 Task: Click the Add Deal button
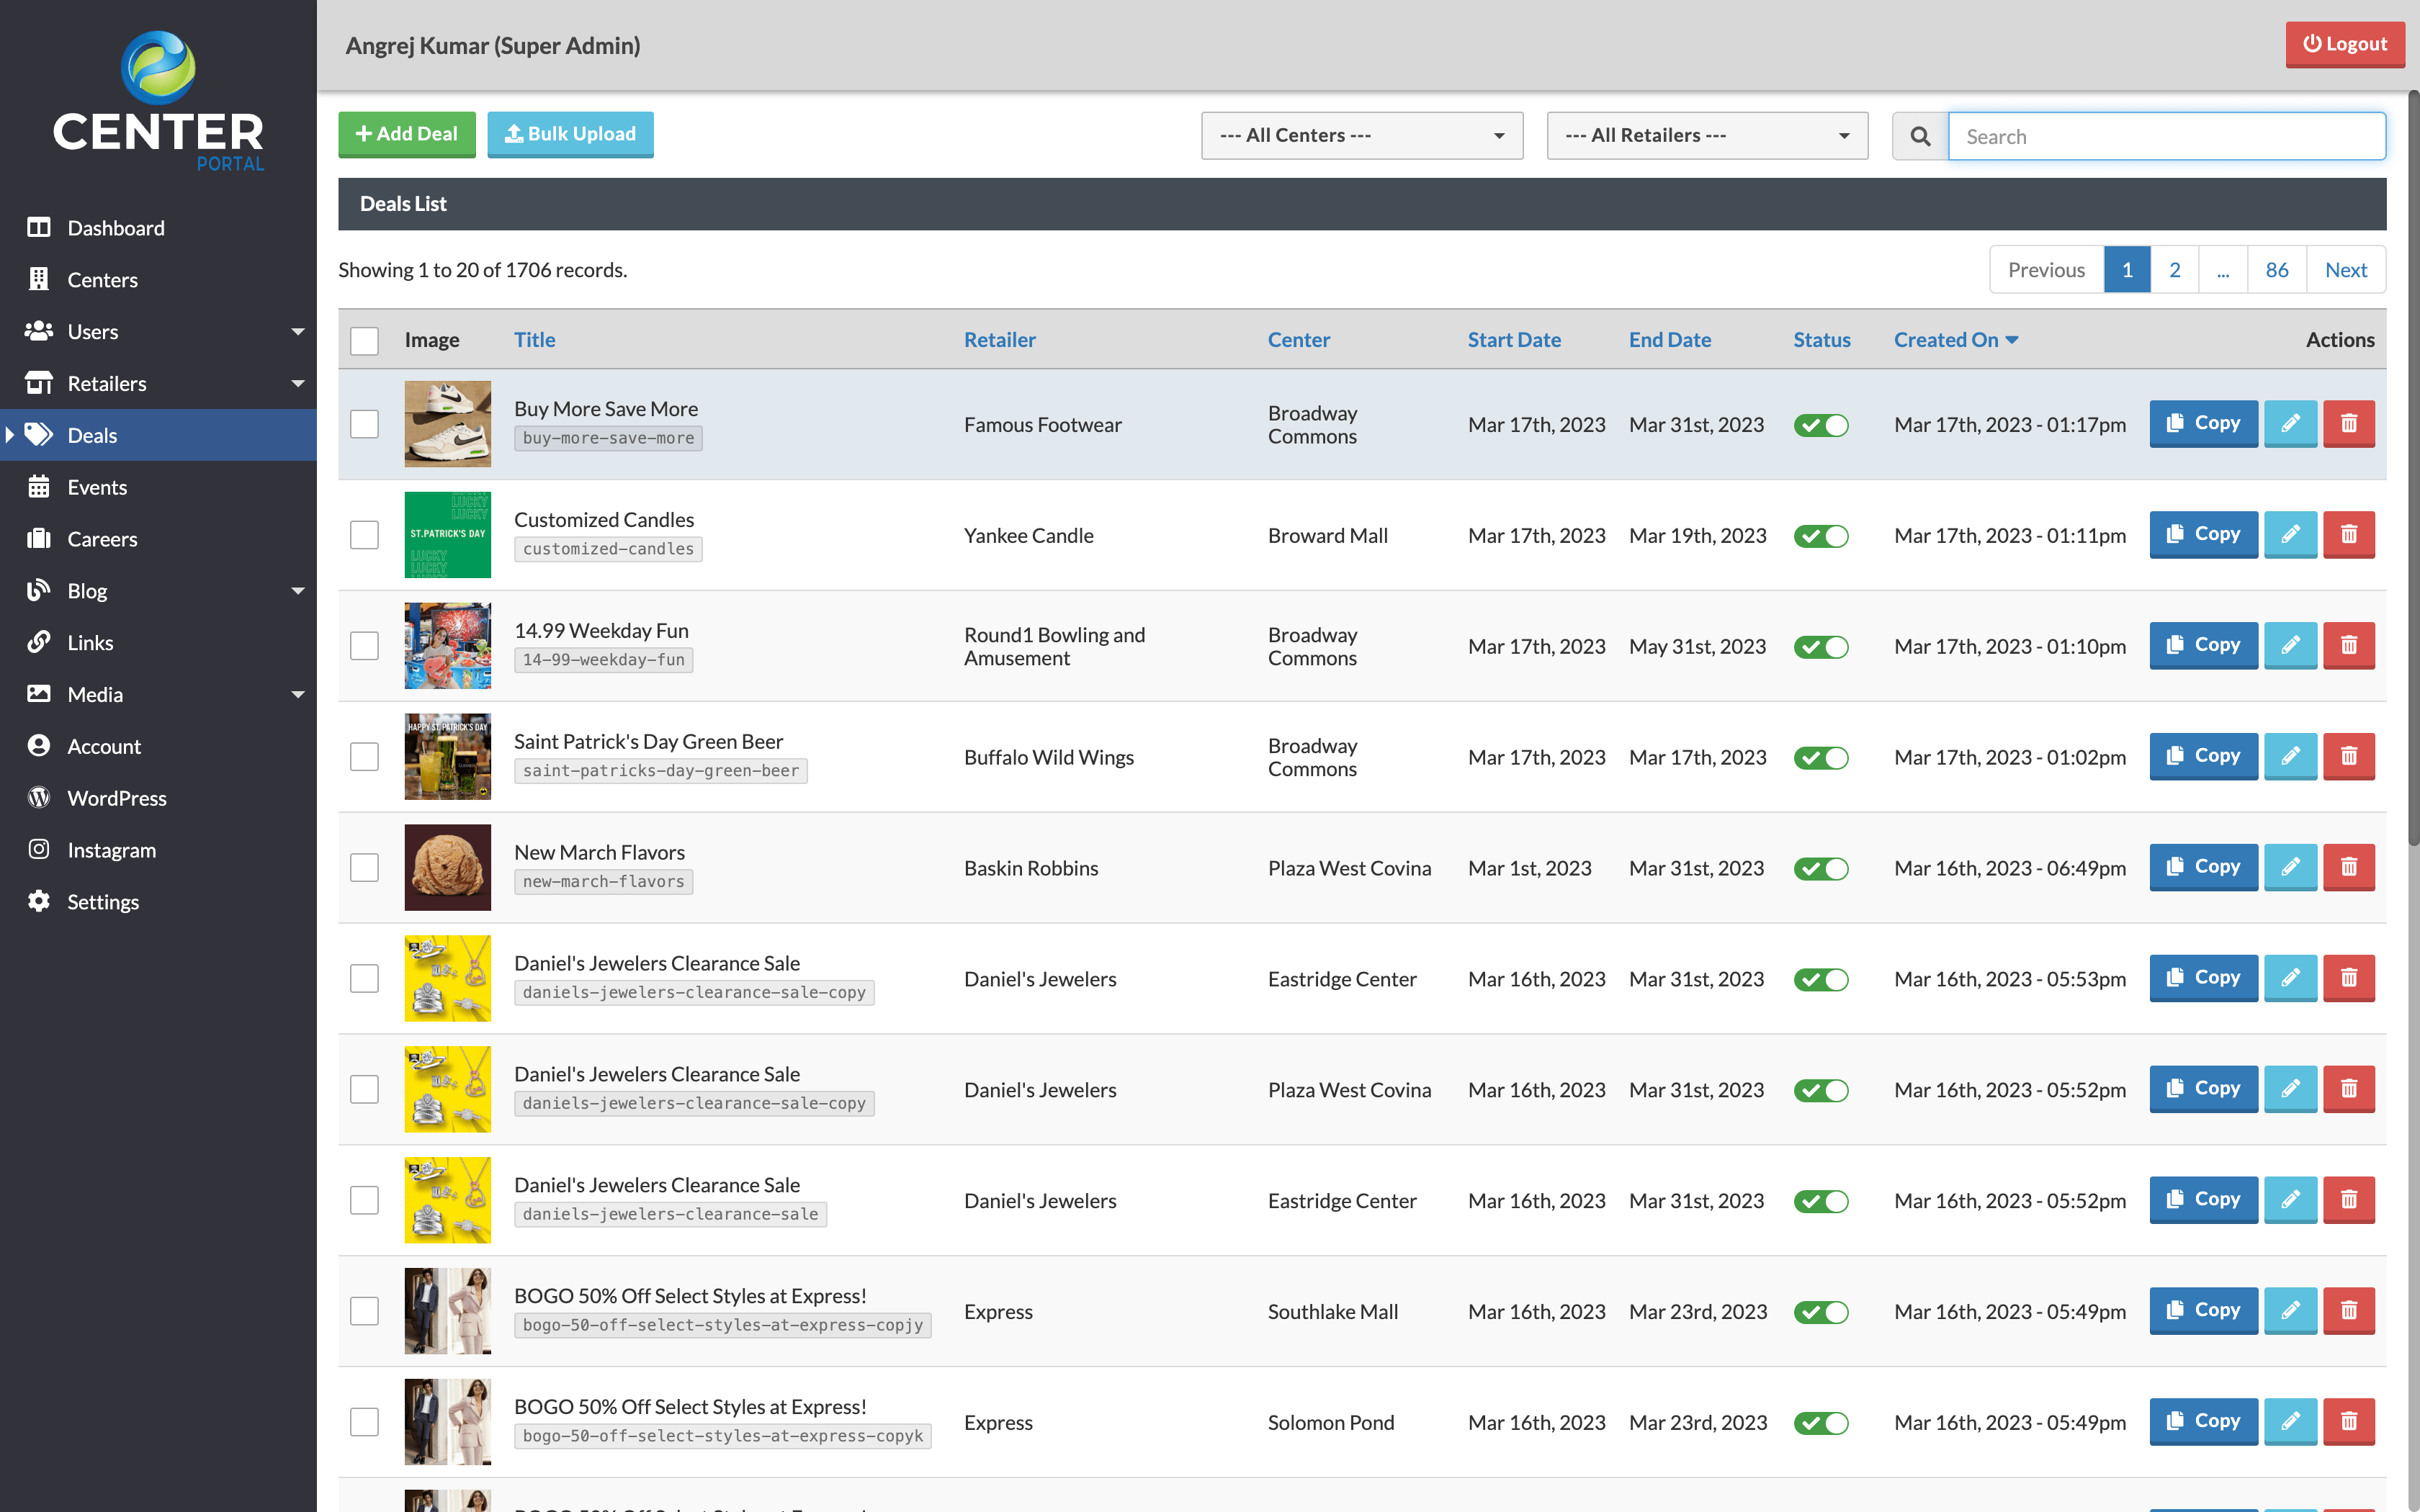(x=406, y=134)
